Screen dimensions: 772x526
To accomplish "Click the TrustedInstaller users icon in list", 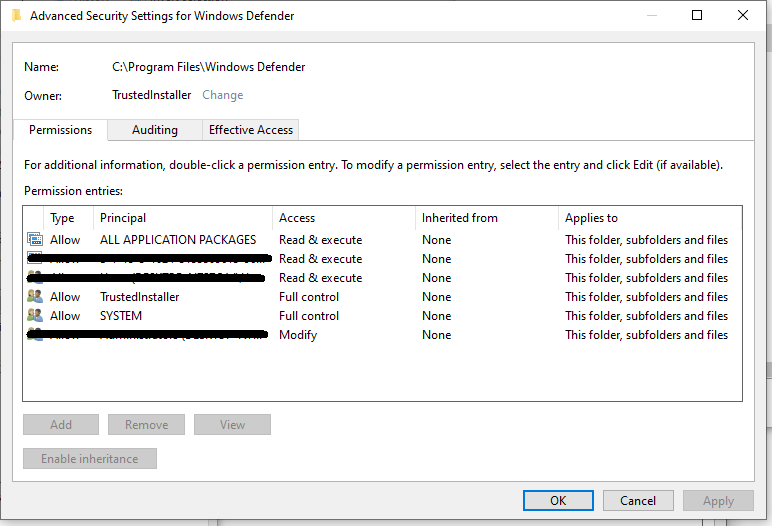I will tap(34, 296).
